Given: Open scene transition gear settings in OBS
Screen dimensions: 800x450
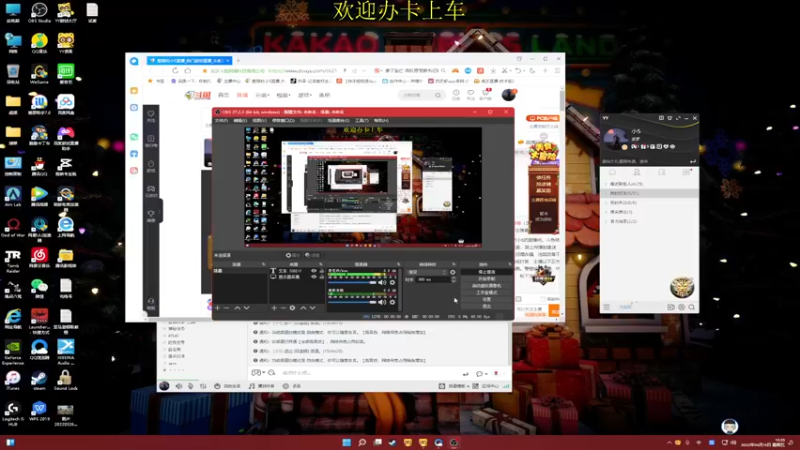Looking at the screenshot, I should (453, 272).
